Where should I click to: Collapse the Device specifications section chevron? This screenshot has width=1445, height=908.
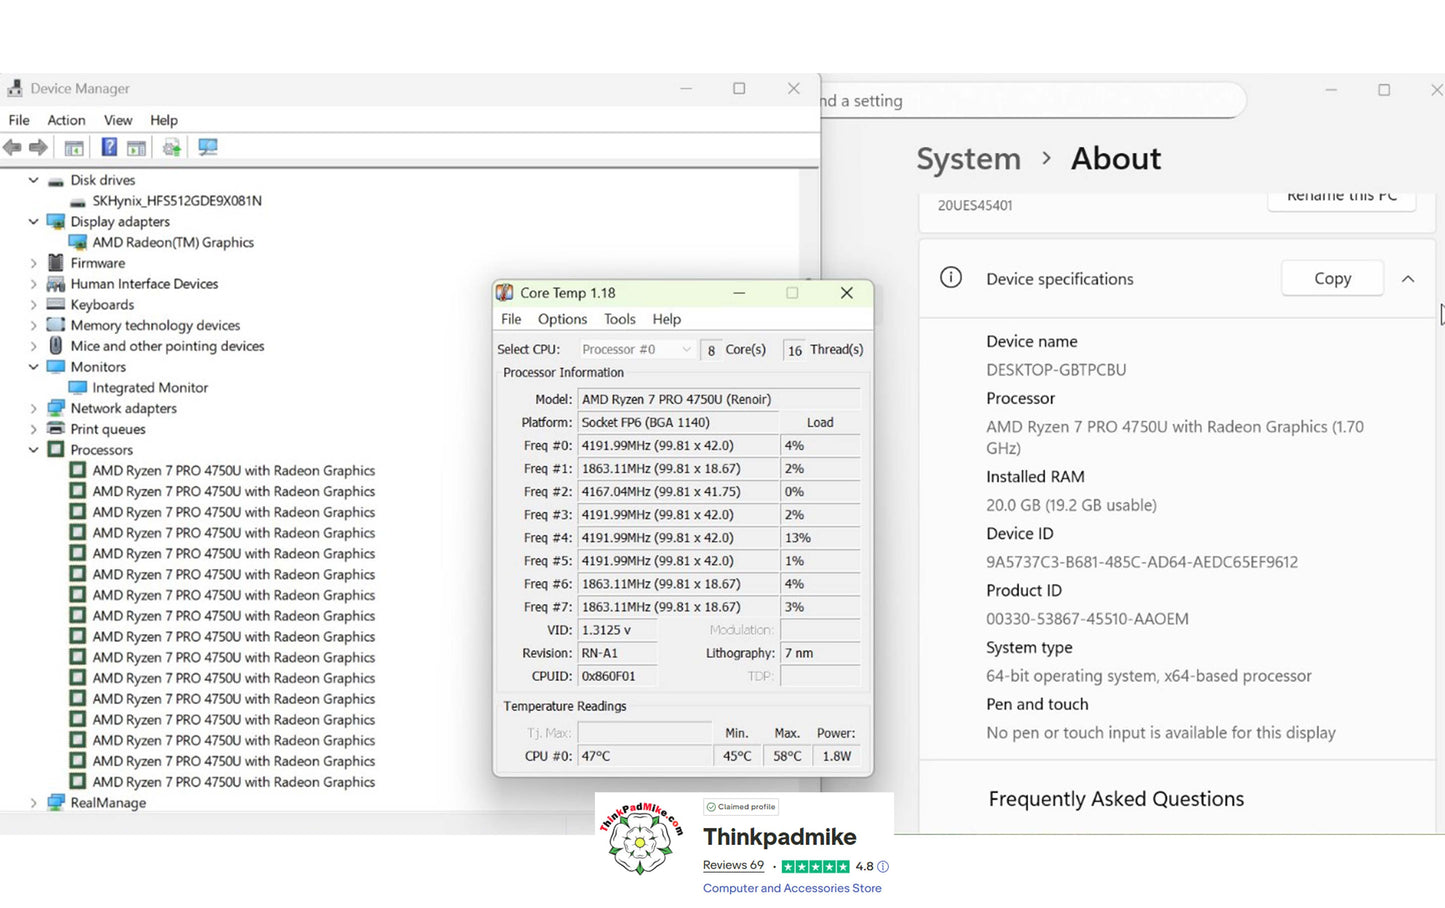point(1408,279)
